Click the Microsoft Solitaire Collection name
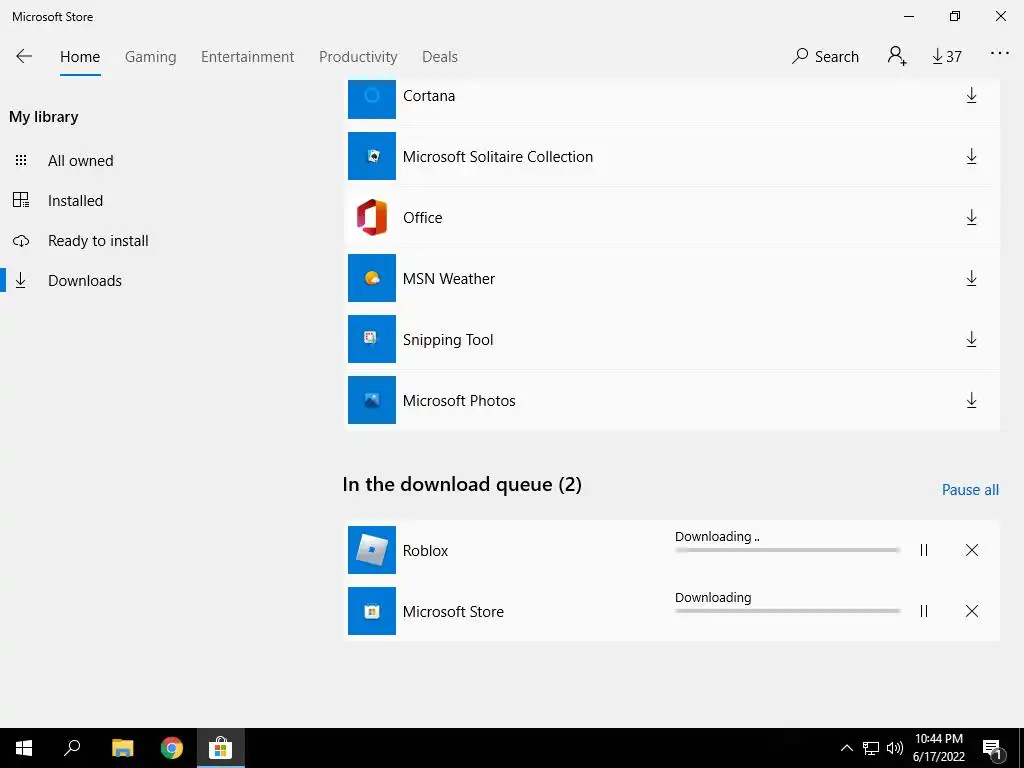This screenshot has width=1024, height=768. [x=498, y=157]
